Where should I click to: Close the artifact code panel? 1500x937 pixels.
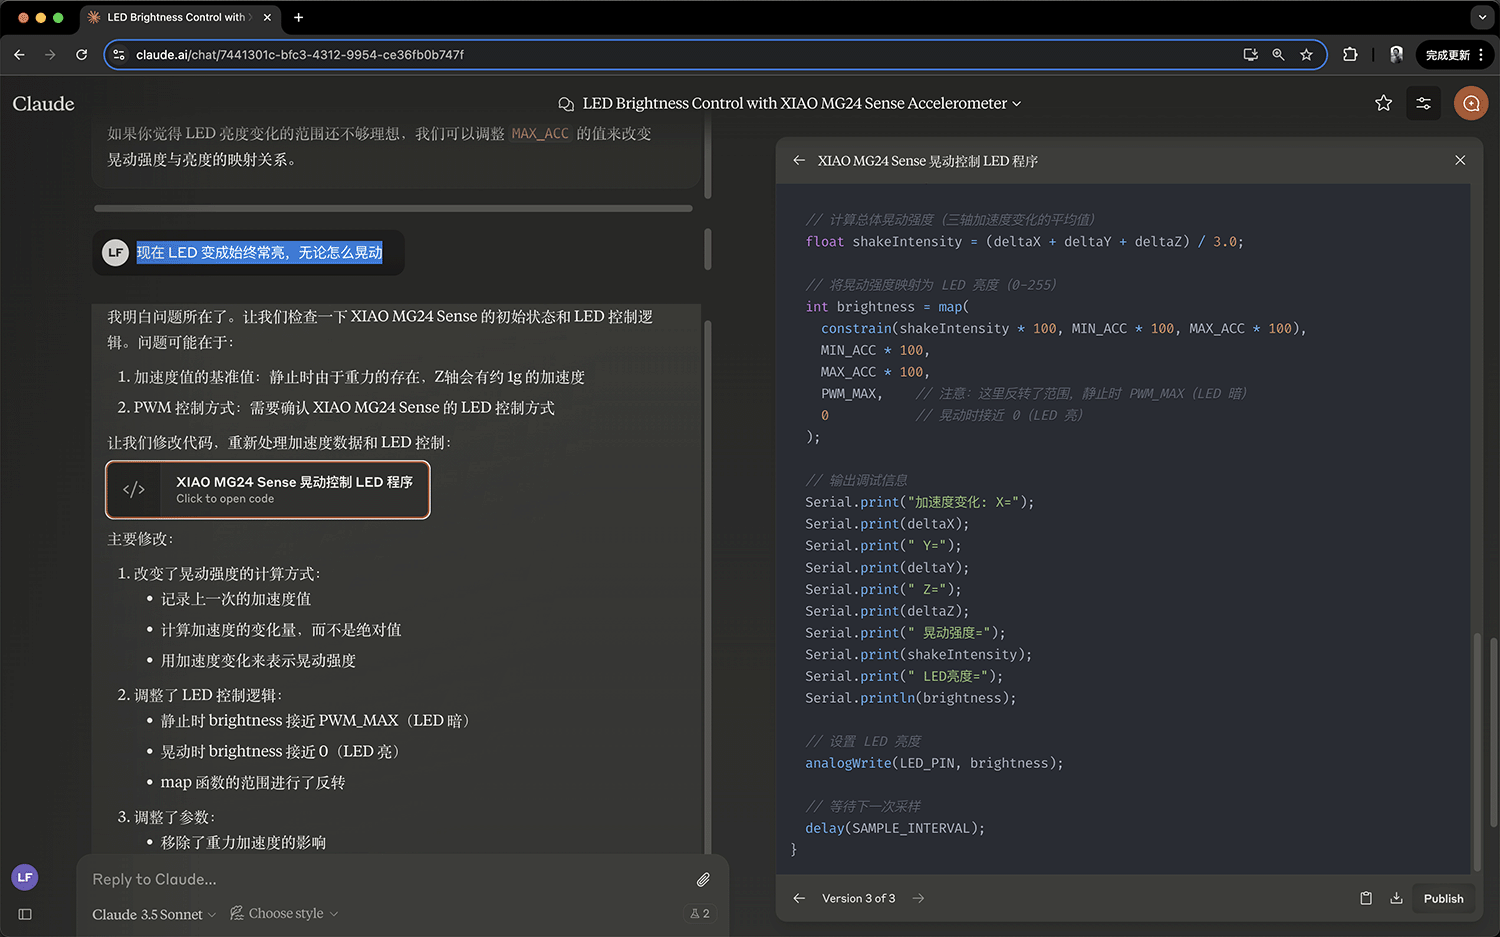[x=1460, y=160]
